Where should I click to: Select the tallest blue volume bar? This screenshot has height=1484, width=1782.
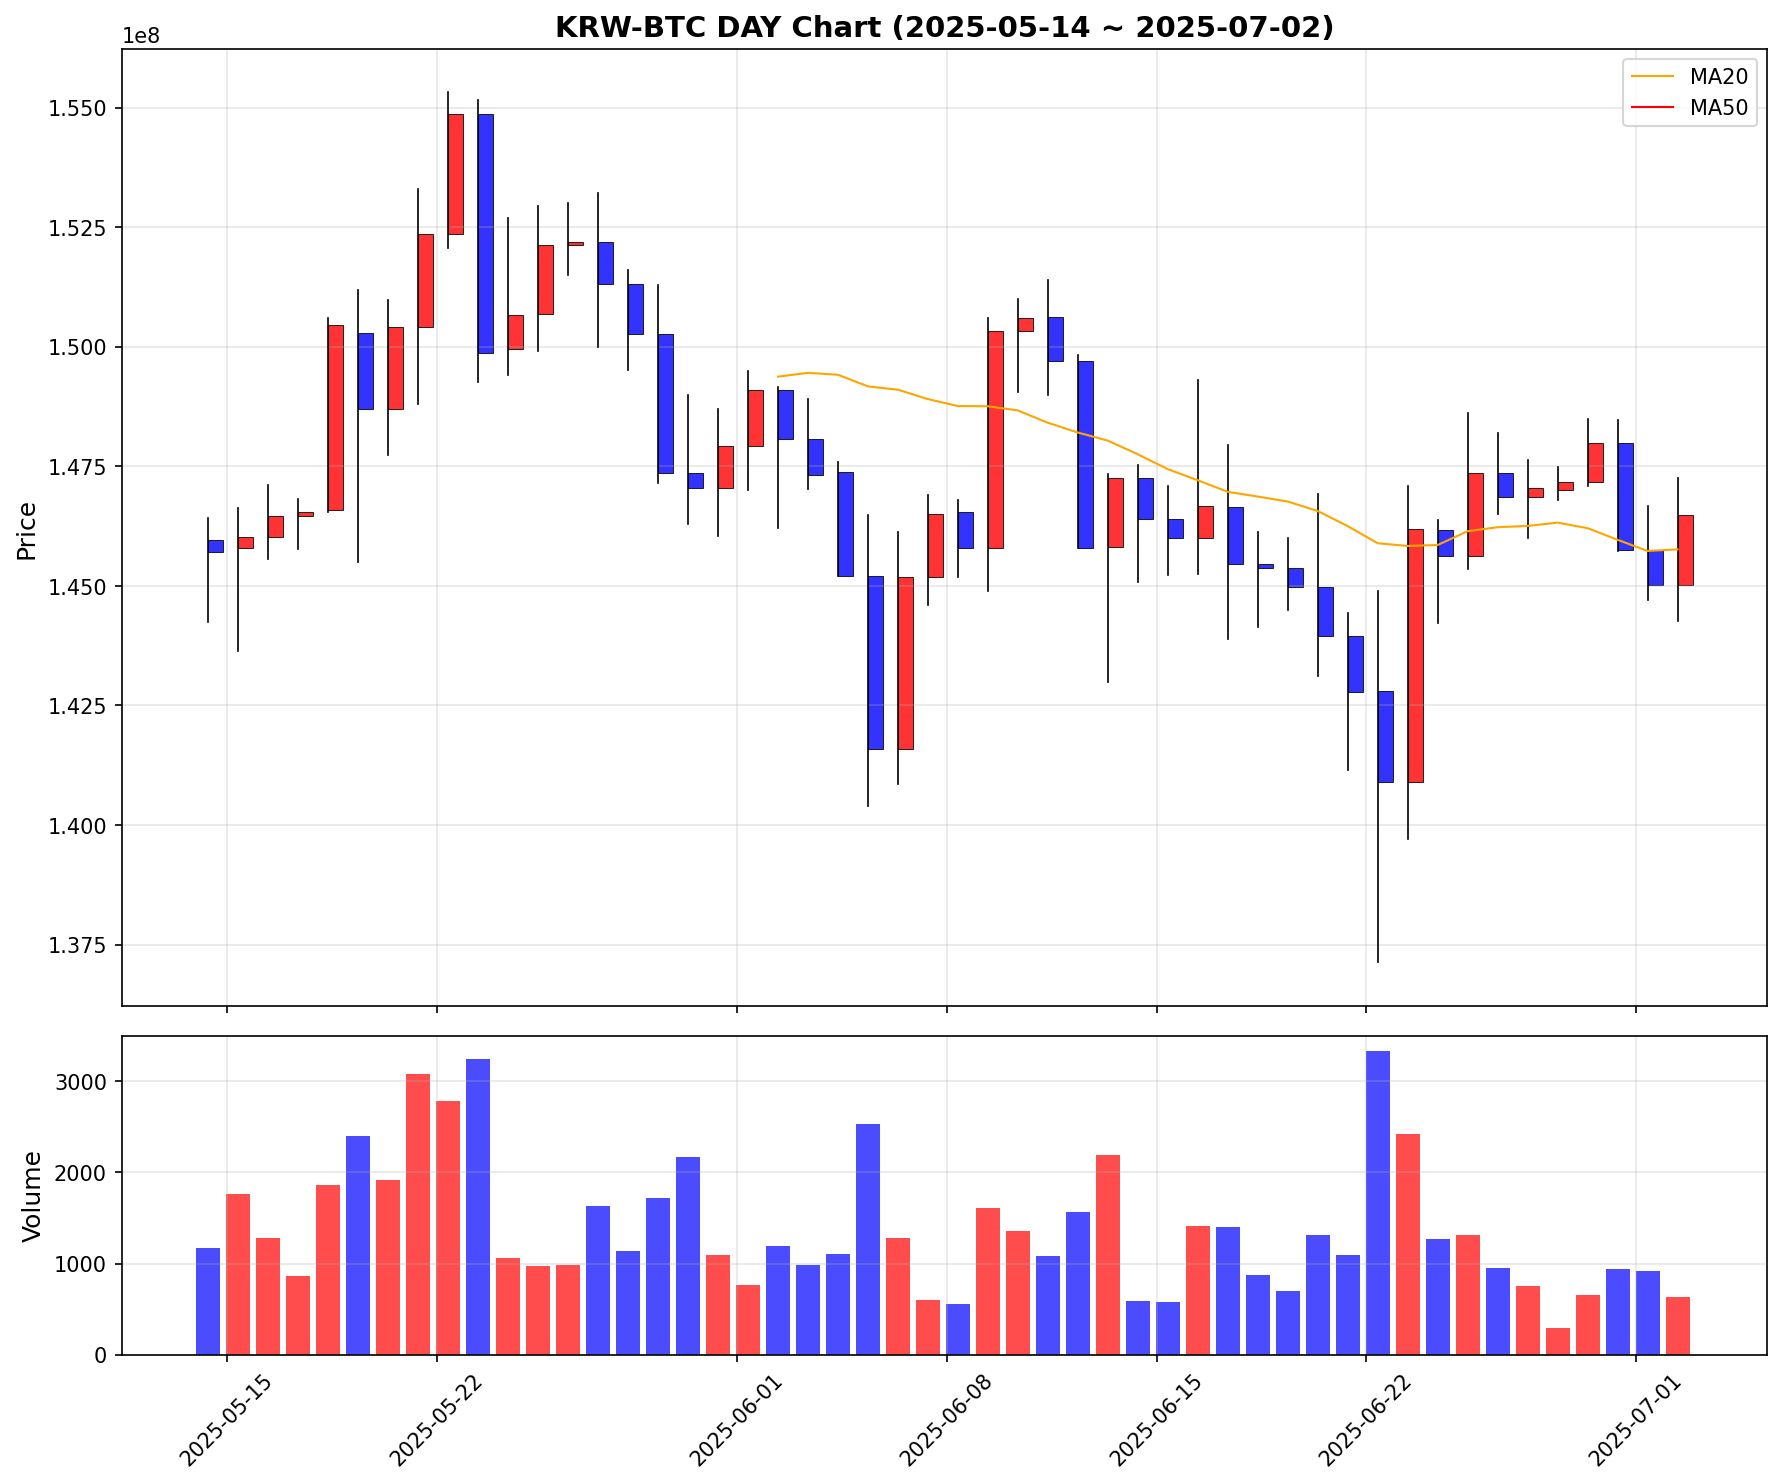point(1377,1203)
